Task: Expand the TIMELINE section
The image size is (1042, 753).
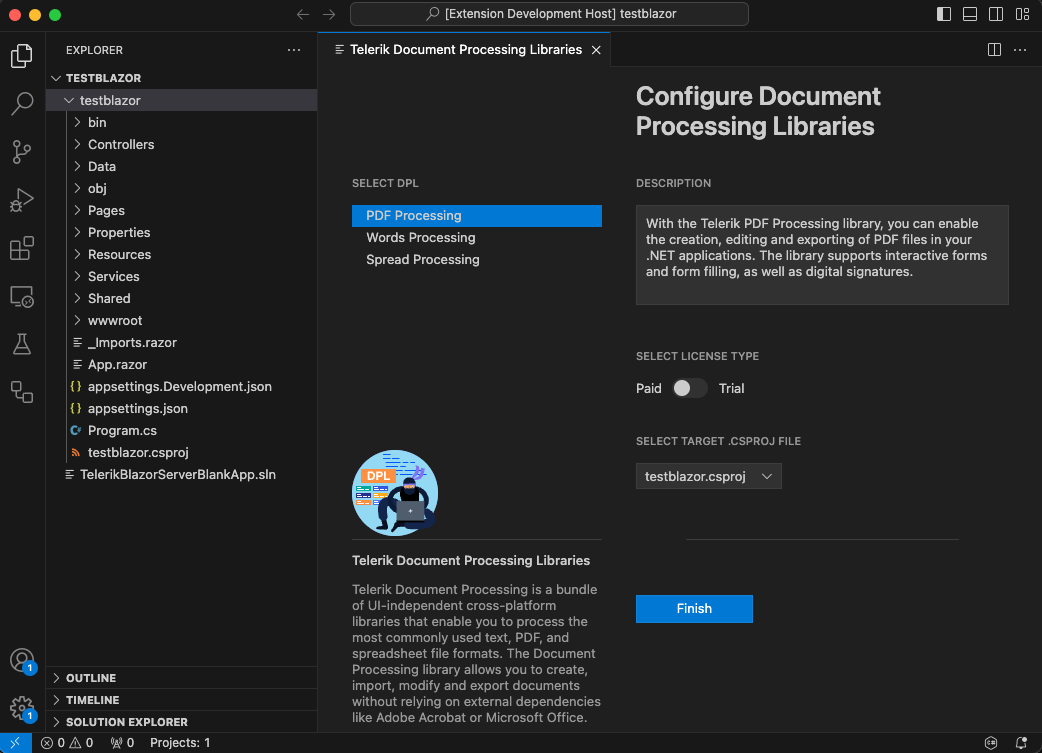Action: 181,700
